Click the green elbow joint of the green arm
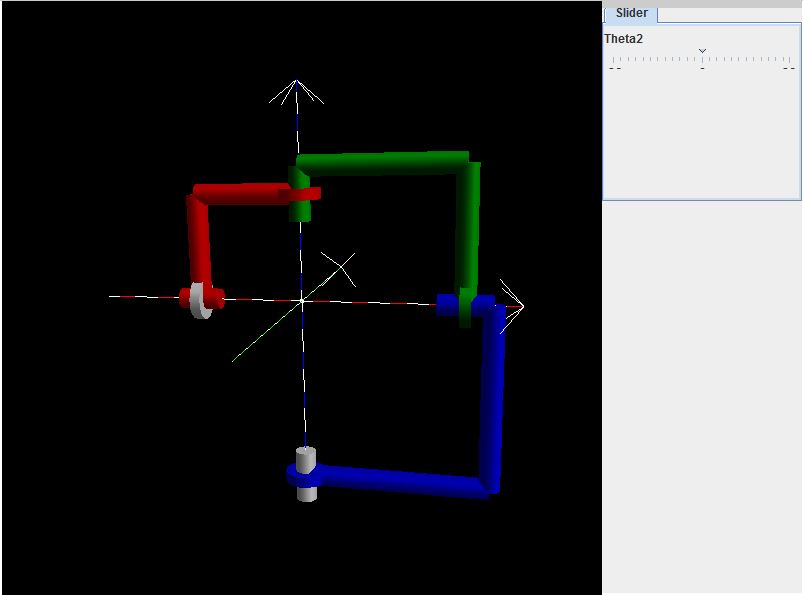Image resolution: width=803 pixels, height=595 pixels. point(468,158)
